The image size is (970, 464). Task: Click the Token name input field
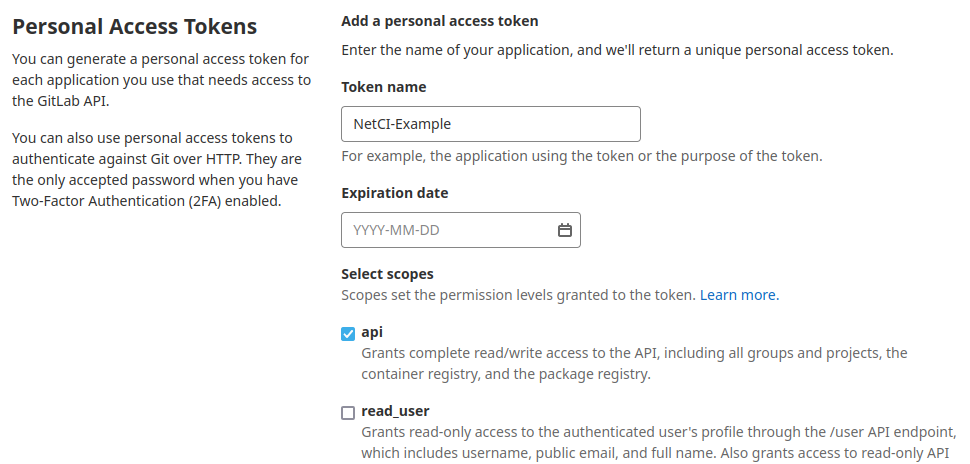pyautogui.click(x=490, y=124)
